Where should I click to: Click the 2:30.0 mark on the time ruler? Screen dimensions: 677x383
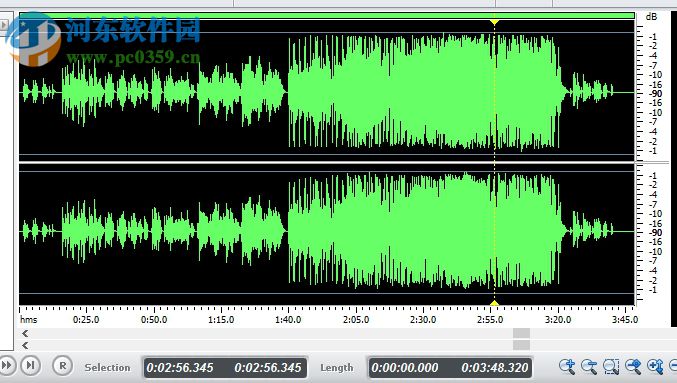tap(423, 320)
